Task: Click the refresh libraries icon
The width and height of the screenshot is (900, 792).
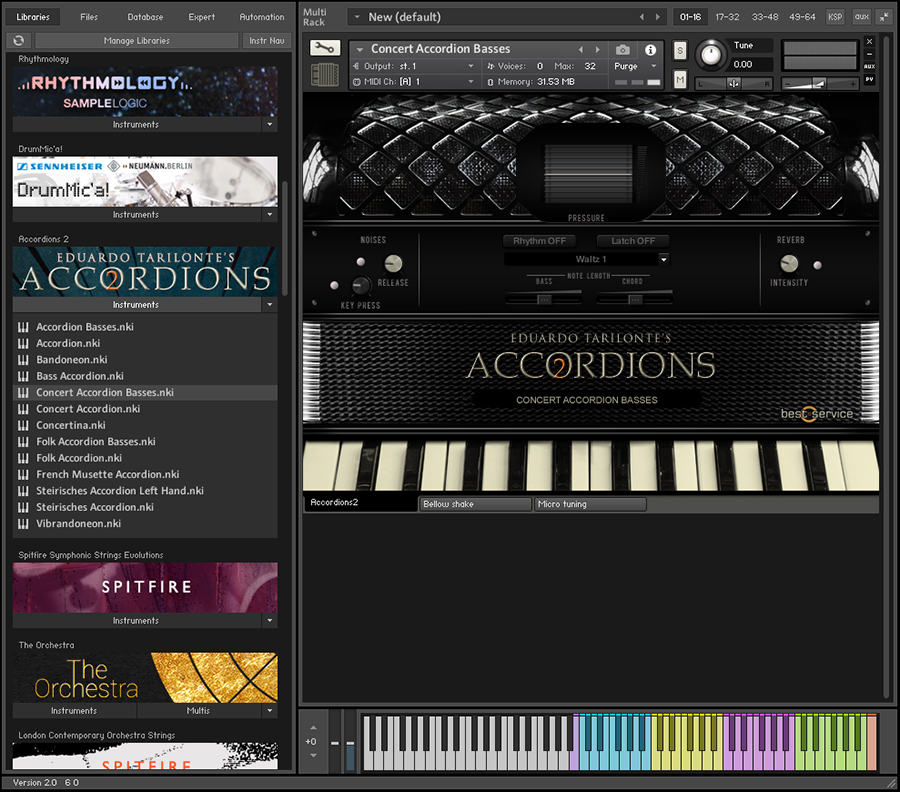Action: coord(19,40)
